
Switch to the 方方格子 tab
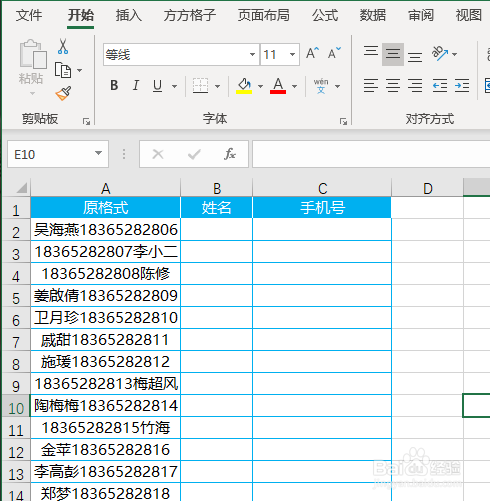(x=190, y=15)
